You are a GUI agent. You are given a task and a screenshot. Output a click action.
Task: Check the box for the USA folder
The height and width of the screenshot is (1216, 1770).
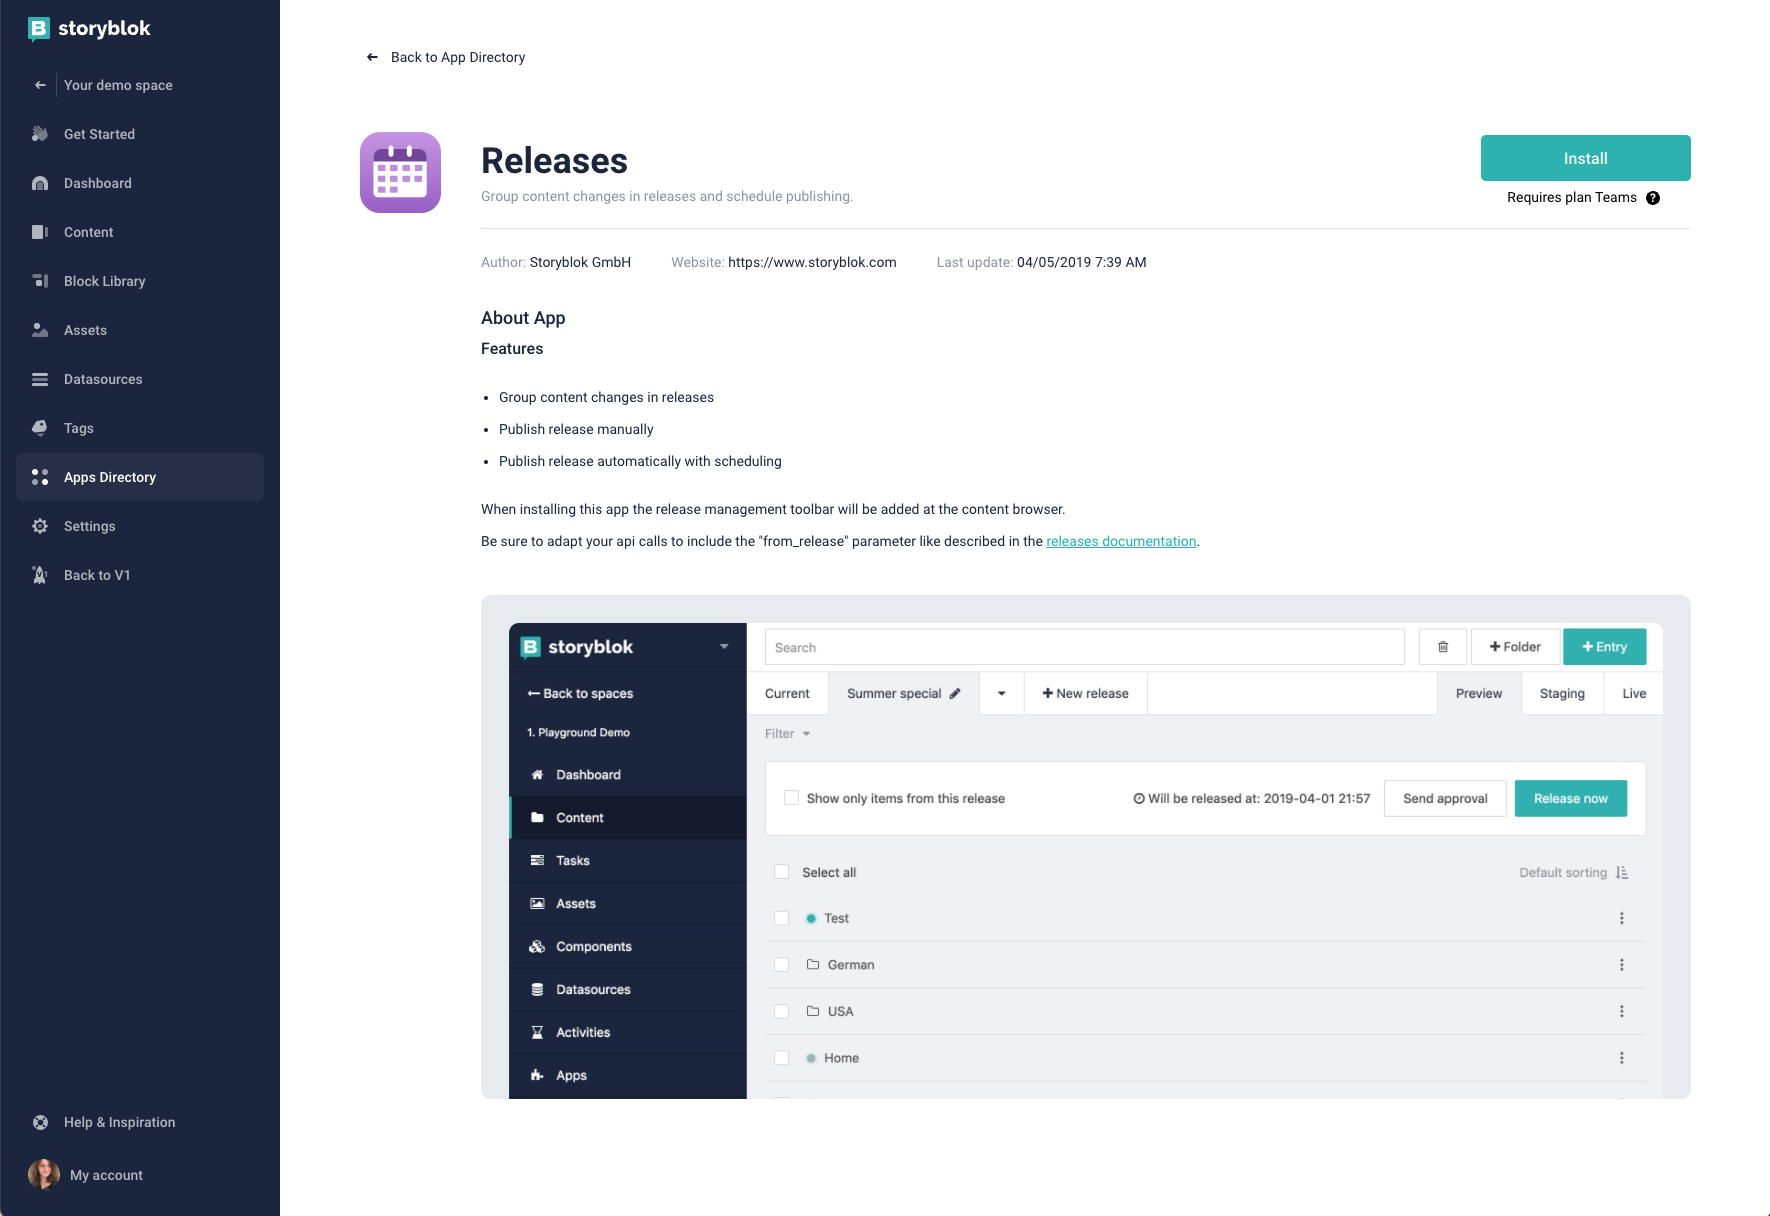(x=782, y=1011)
